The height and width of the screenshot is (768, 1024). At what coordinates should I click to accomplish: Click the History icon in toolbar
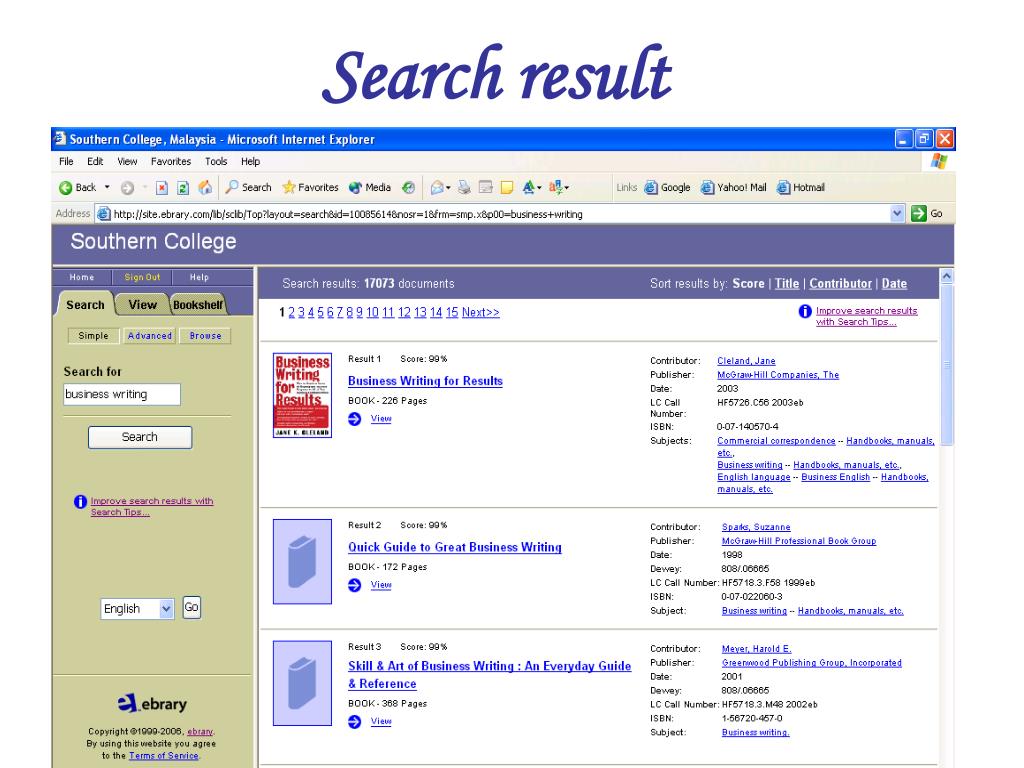point(408,187)
